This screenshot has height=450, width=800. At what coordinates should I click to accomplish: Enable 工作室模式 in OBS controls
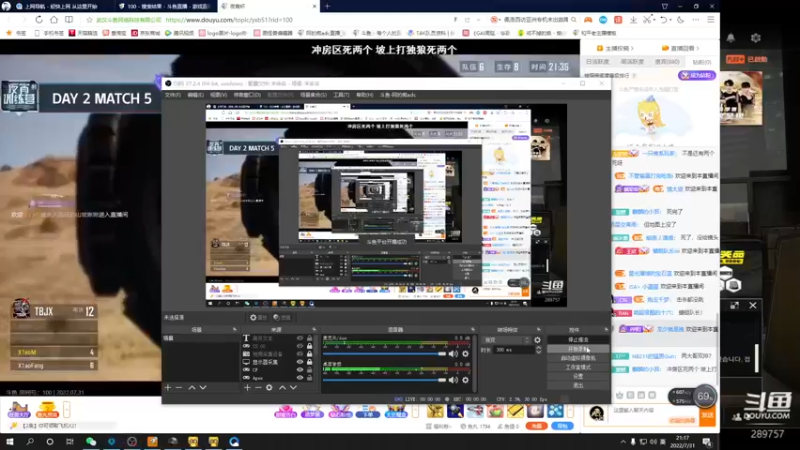[578, 367]
